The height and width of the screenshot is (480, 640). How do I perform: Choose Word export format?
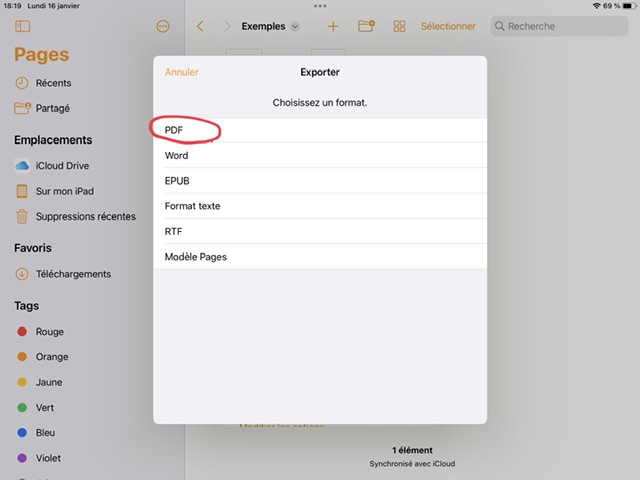click(x=320, y=156)
